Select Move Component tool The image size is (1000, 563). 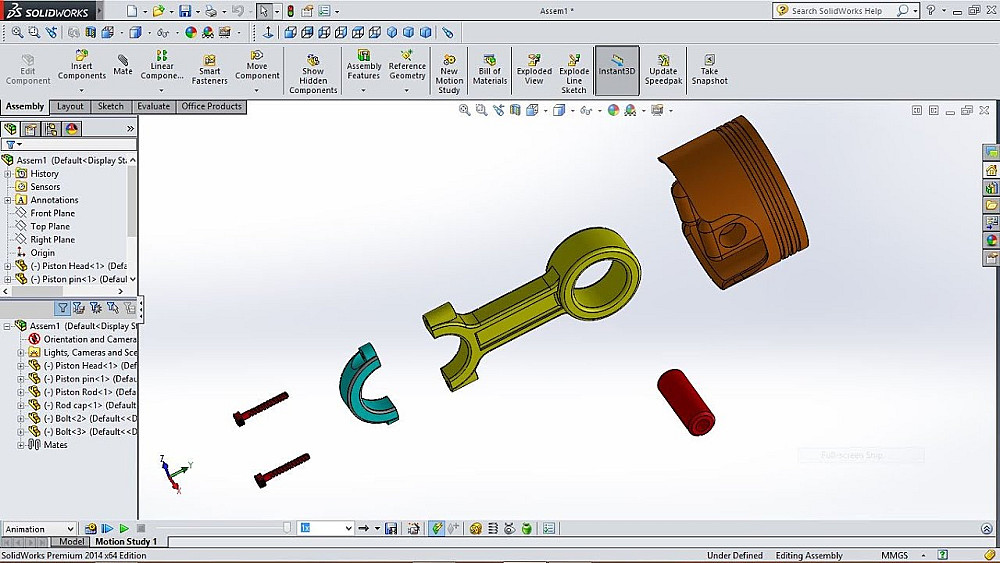click(257, 65)
